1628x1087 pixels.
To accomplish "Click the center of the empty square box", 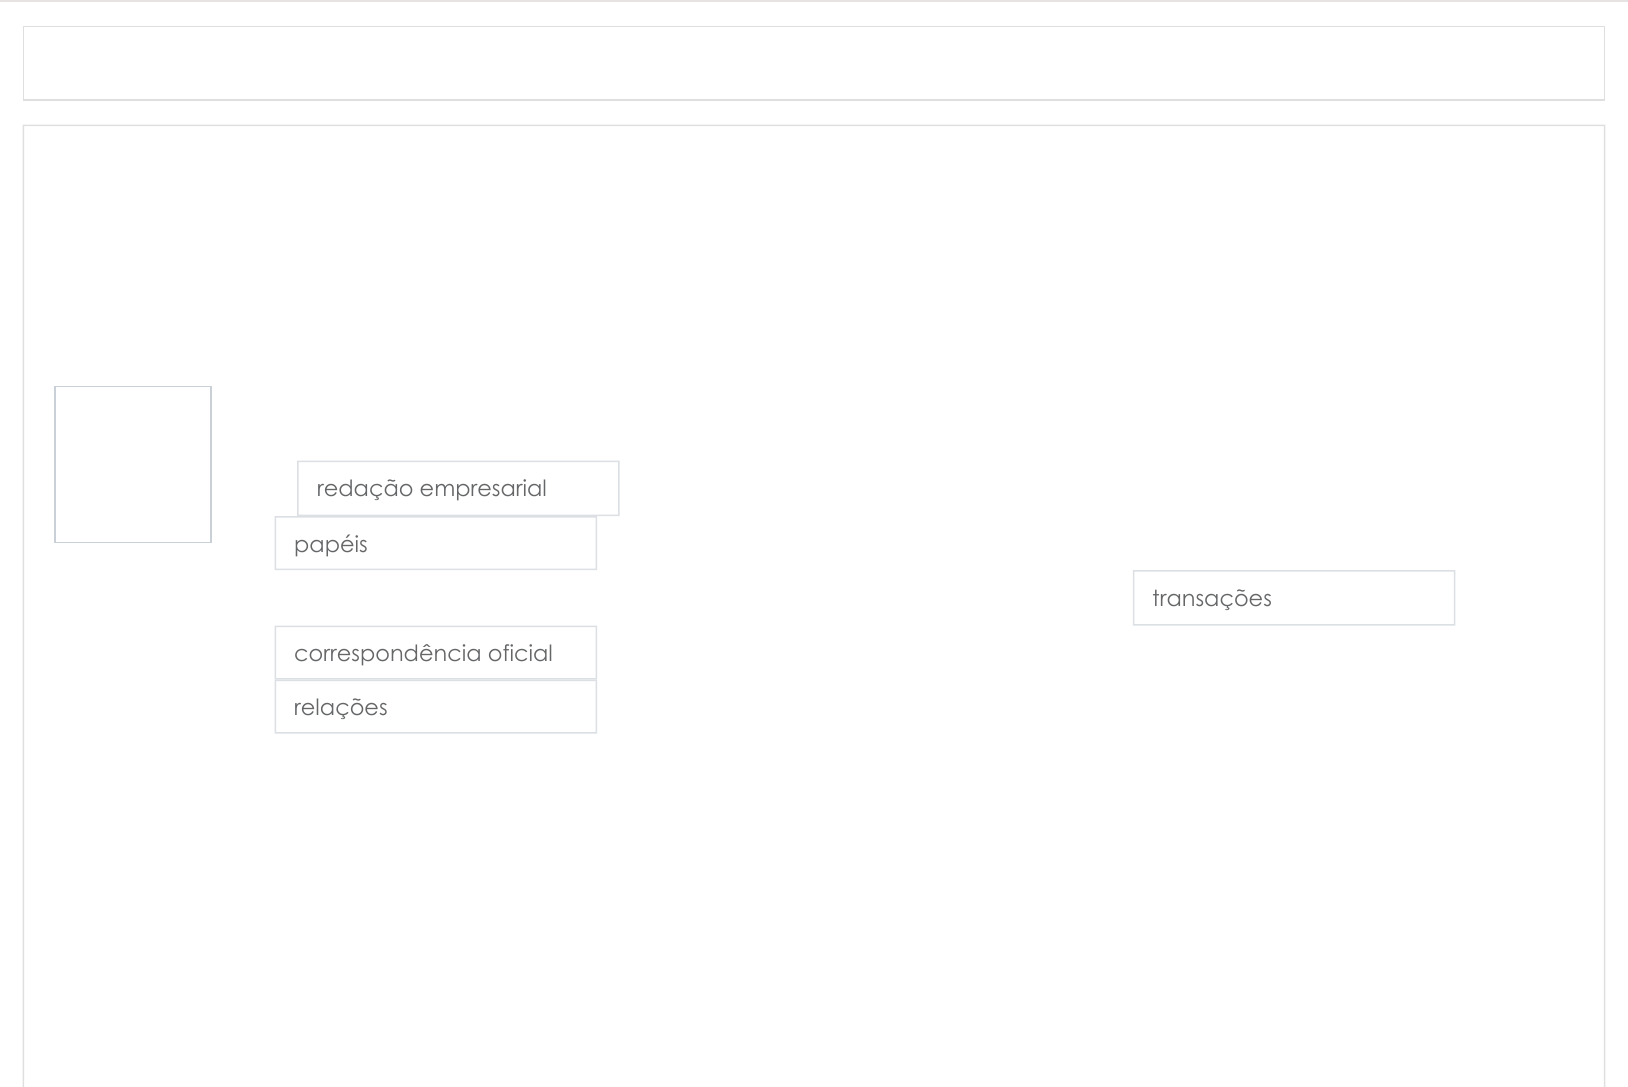I will [x=133, y=464].
